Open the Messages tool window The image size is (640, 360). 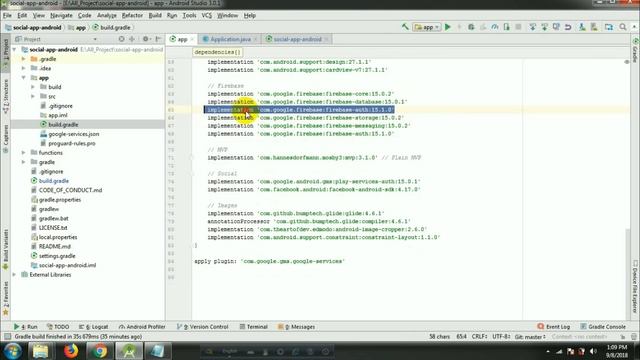pos(296,327)
